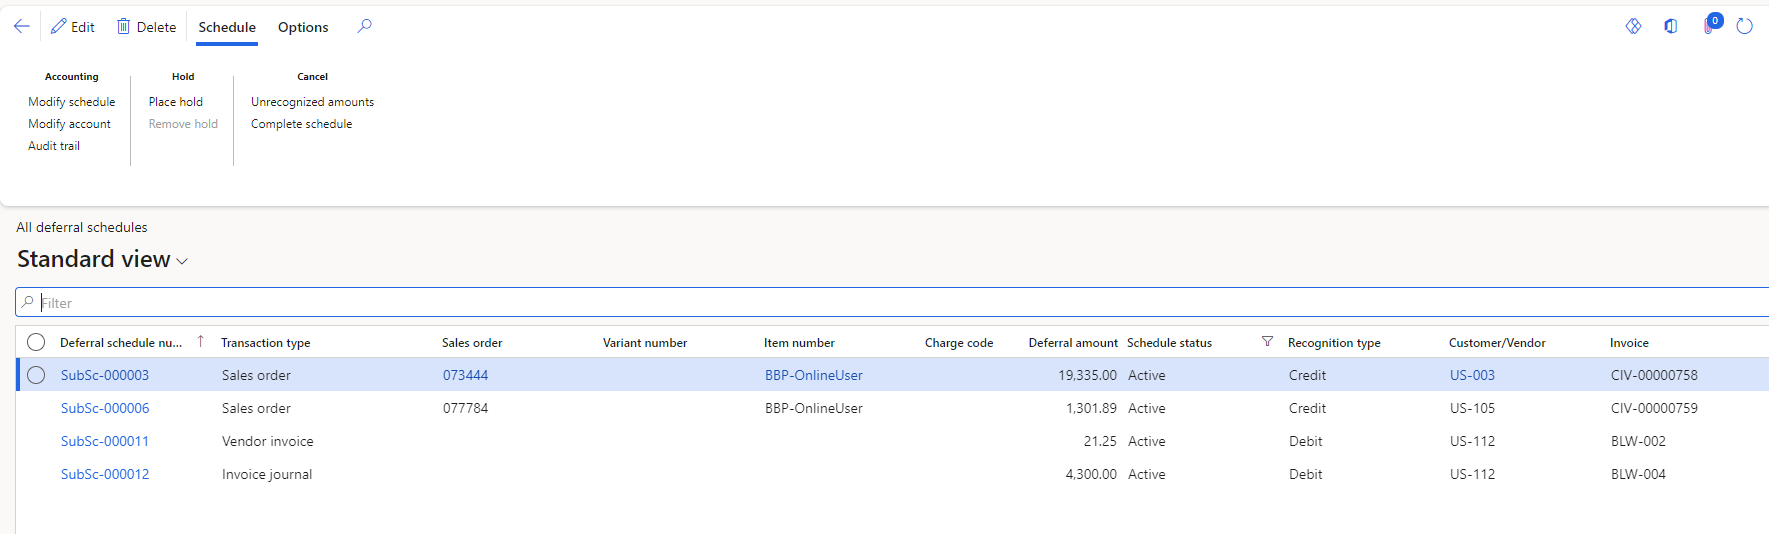Click the search magnifier in action bar
The width and height of the screenshot is (1769, 534).
(365, 26)
